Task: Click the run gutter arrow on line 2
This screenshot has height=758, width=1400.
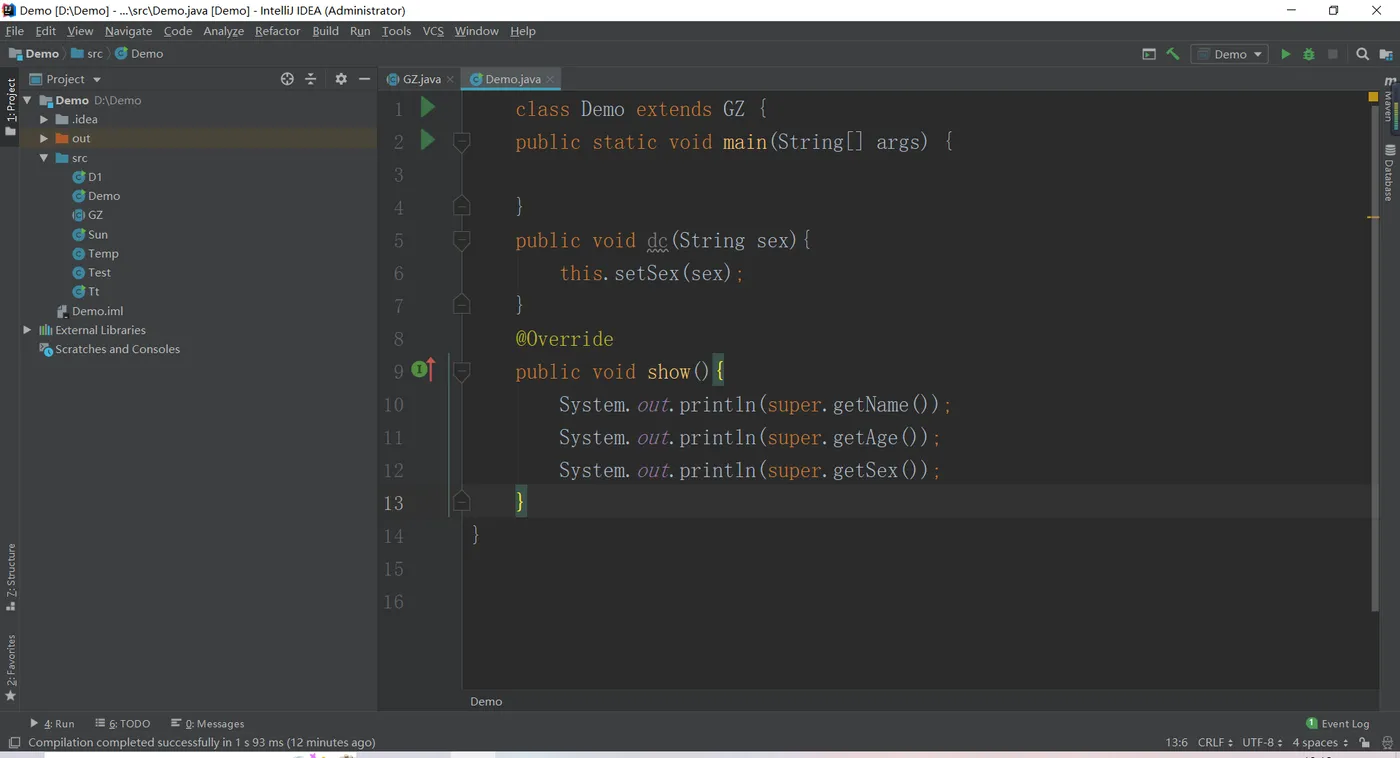Action: 428,140
